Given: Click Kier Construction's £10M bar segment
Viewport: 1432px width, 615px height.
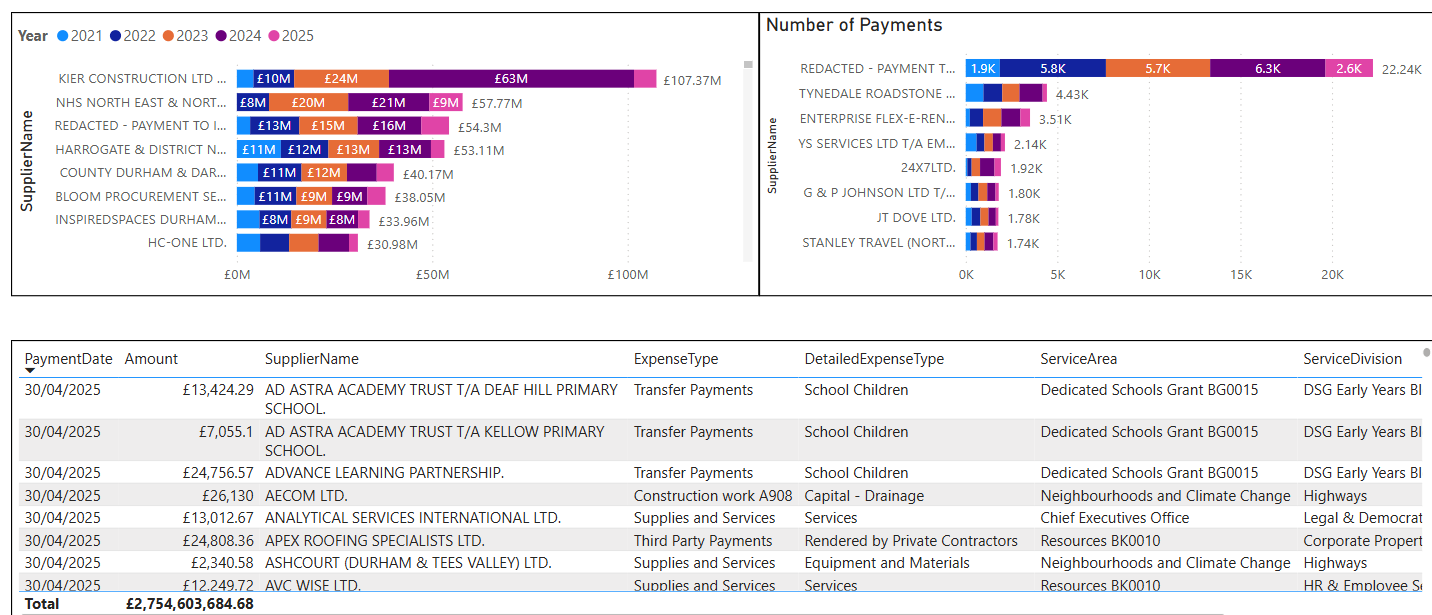Looking at the screenshot, I should 274,79.
